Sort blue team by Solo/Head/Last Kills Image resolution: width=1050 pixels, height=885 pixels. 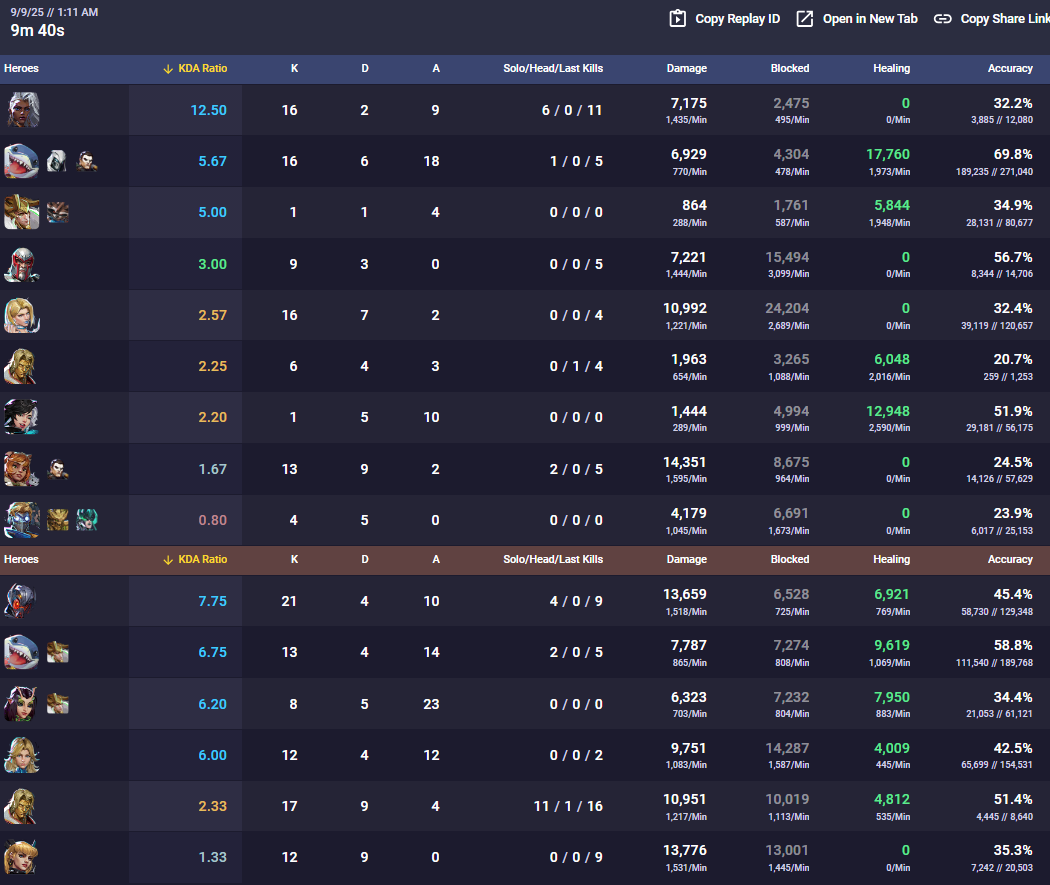(553, 68)
